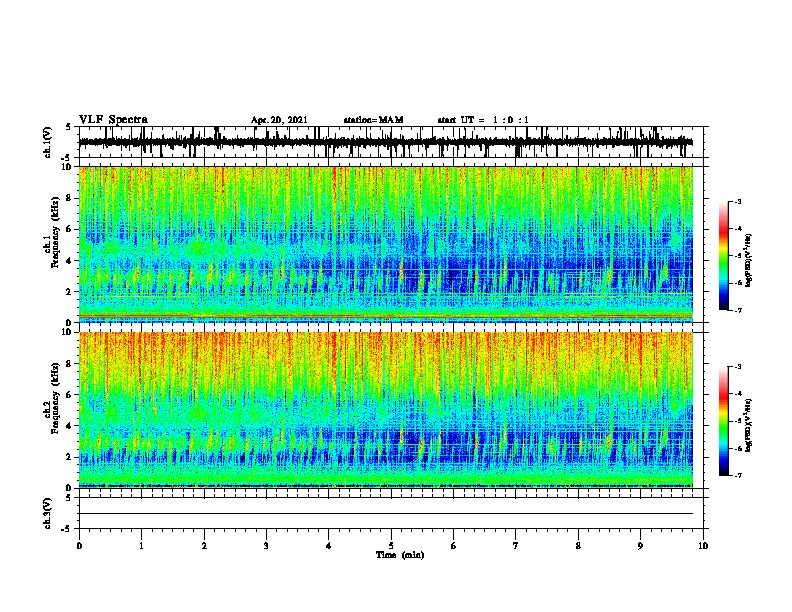Click time axis tick label "3"
Screen dimensions: 792x612
[266, 546]
